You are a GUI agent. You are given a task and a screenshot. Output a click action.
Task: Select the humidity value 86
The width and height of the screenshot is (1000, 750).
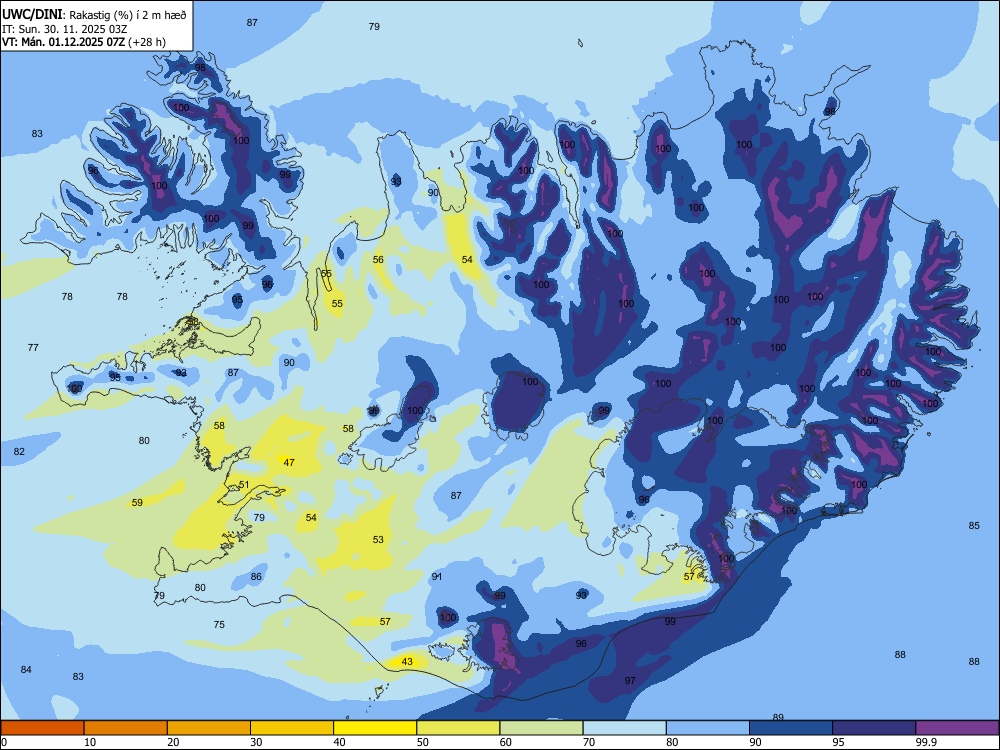coord(256,577)
